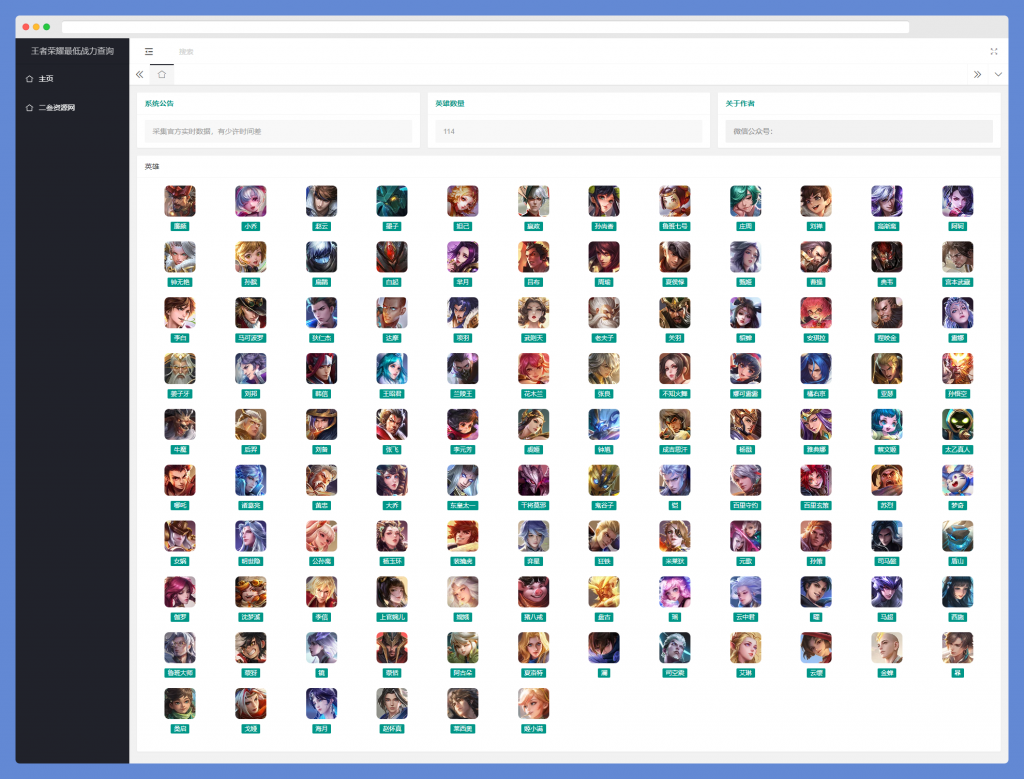Click the 系统公告 card heading

click(159, 103)
